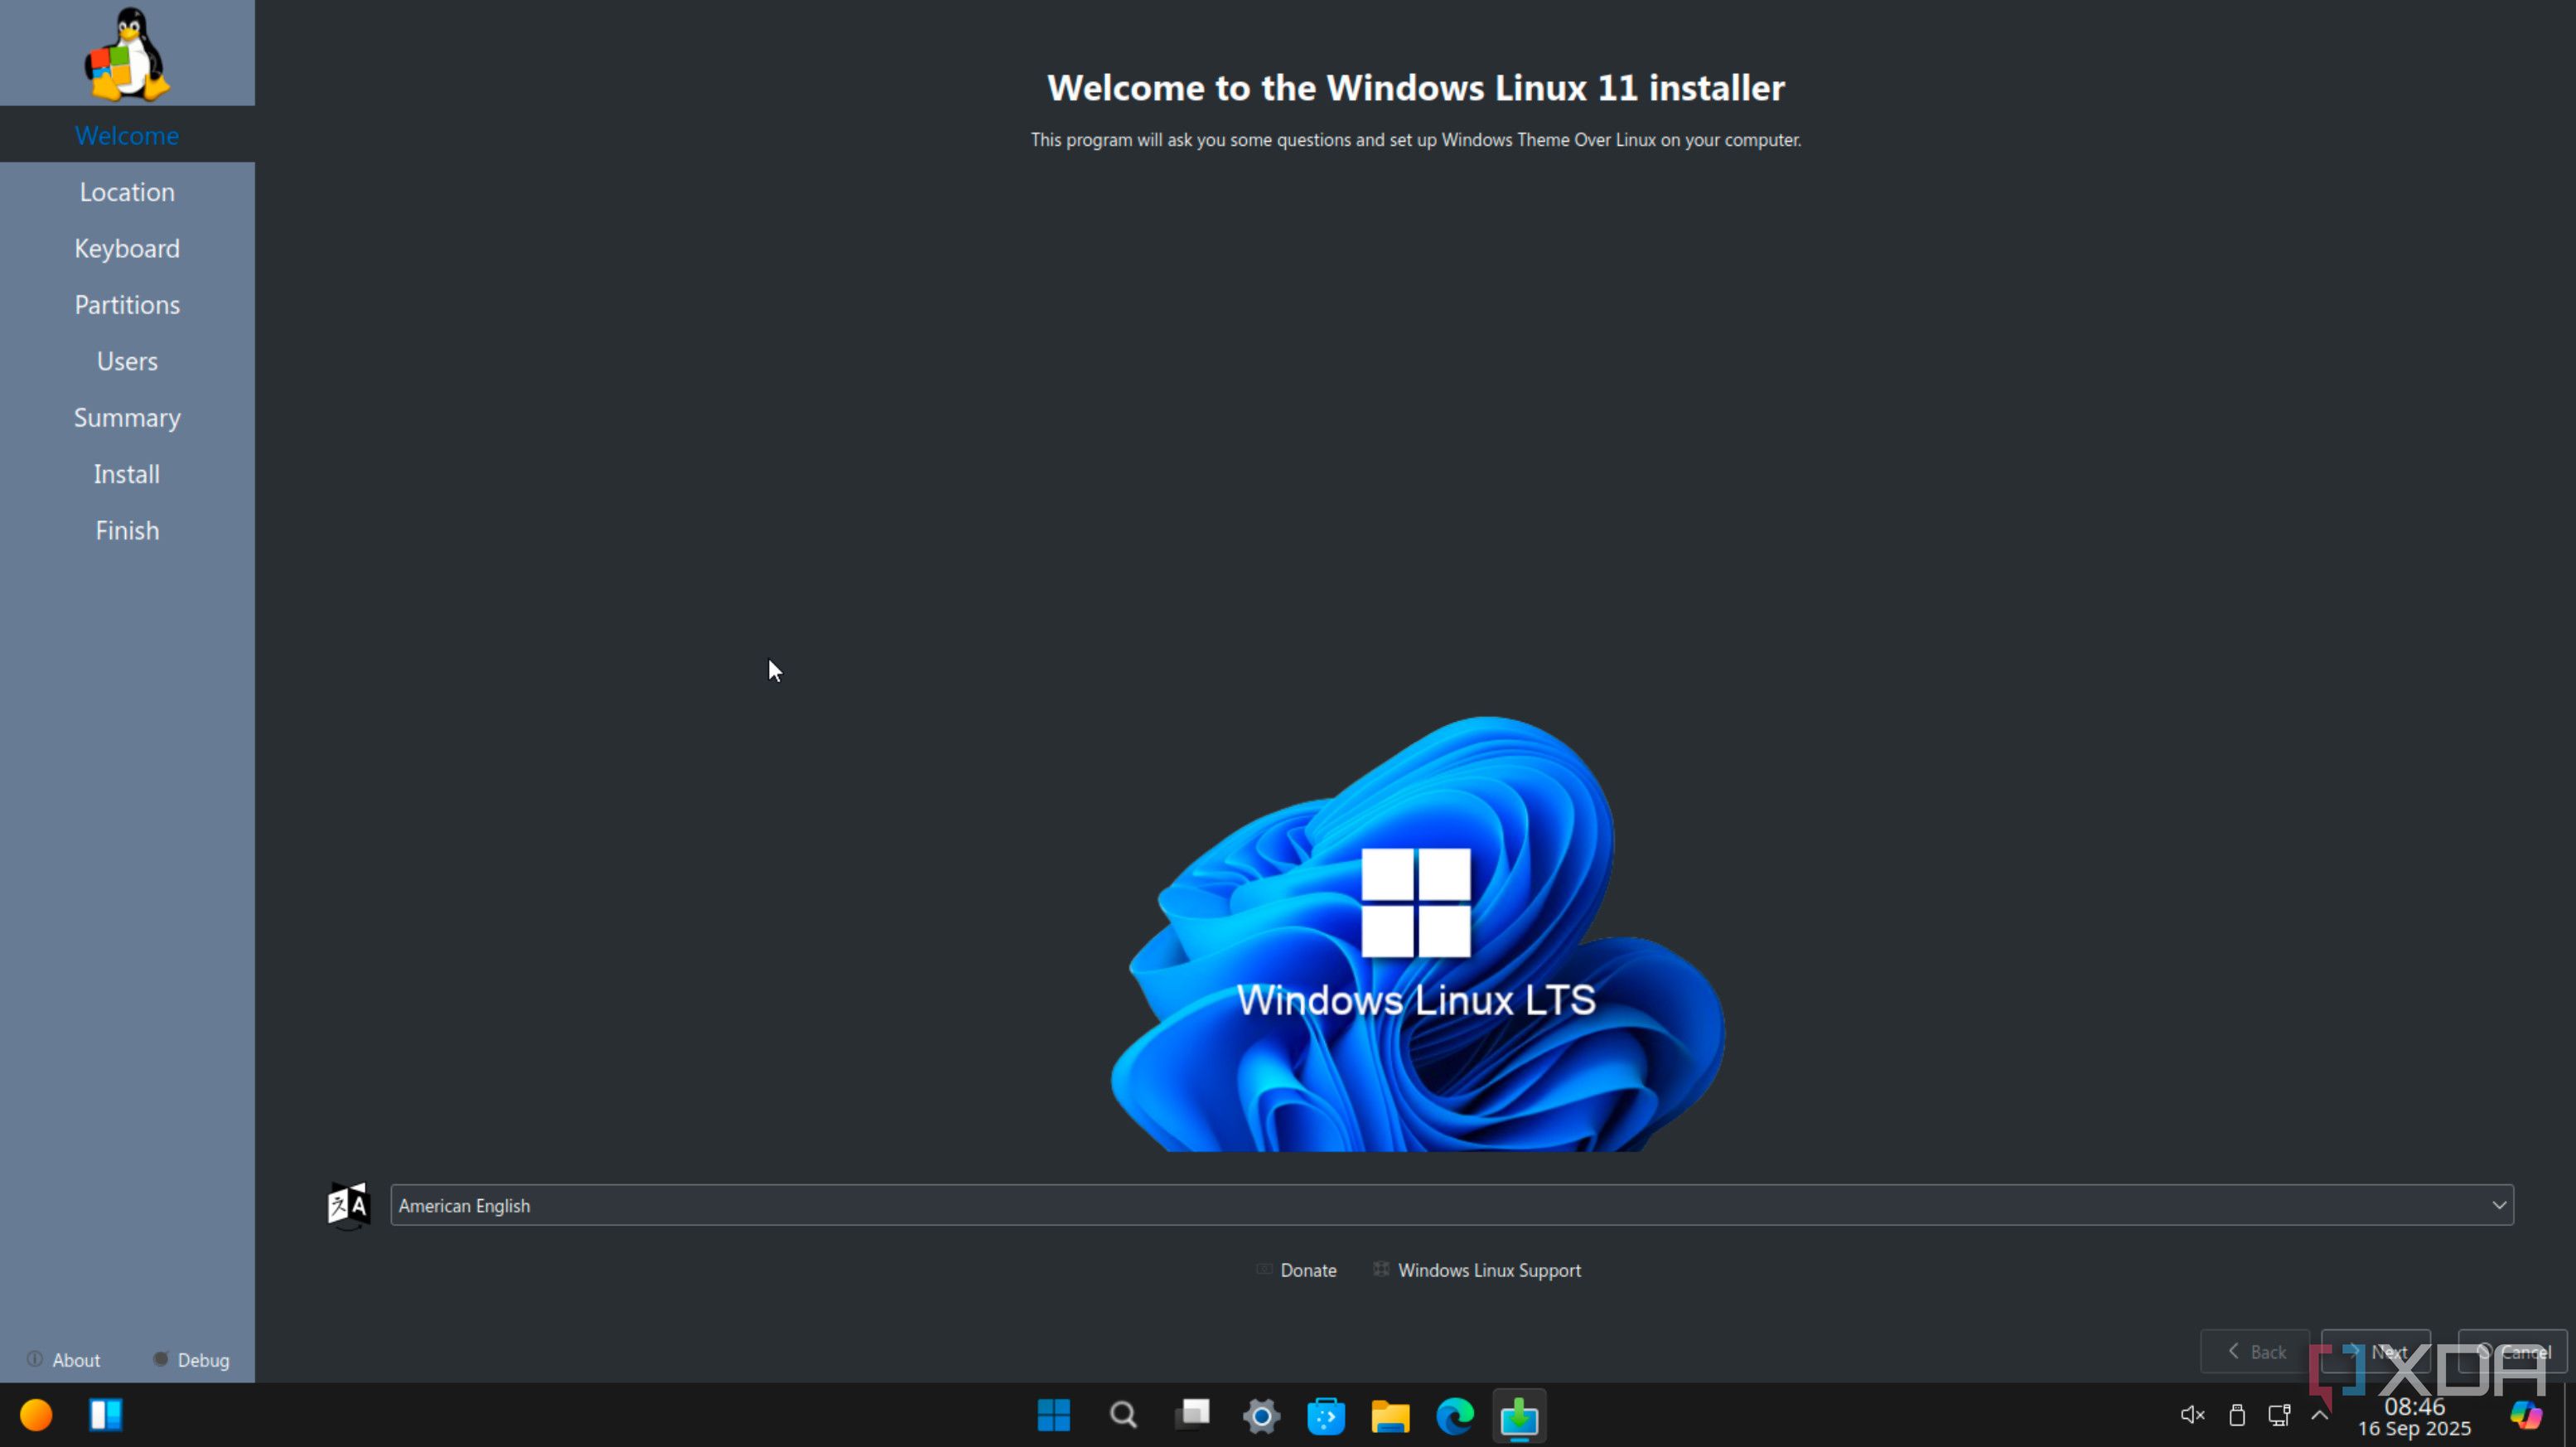Image resolution: width=2576 pixels, height=1447 pixels.
Task: Click the muted volume tray icon
Action: [2192, 1414]
